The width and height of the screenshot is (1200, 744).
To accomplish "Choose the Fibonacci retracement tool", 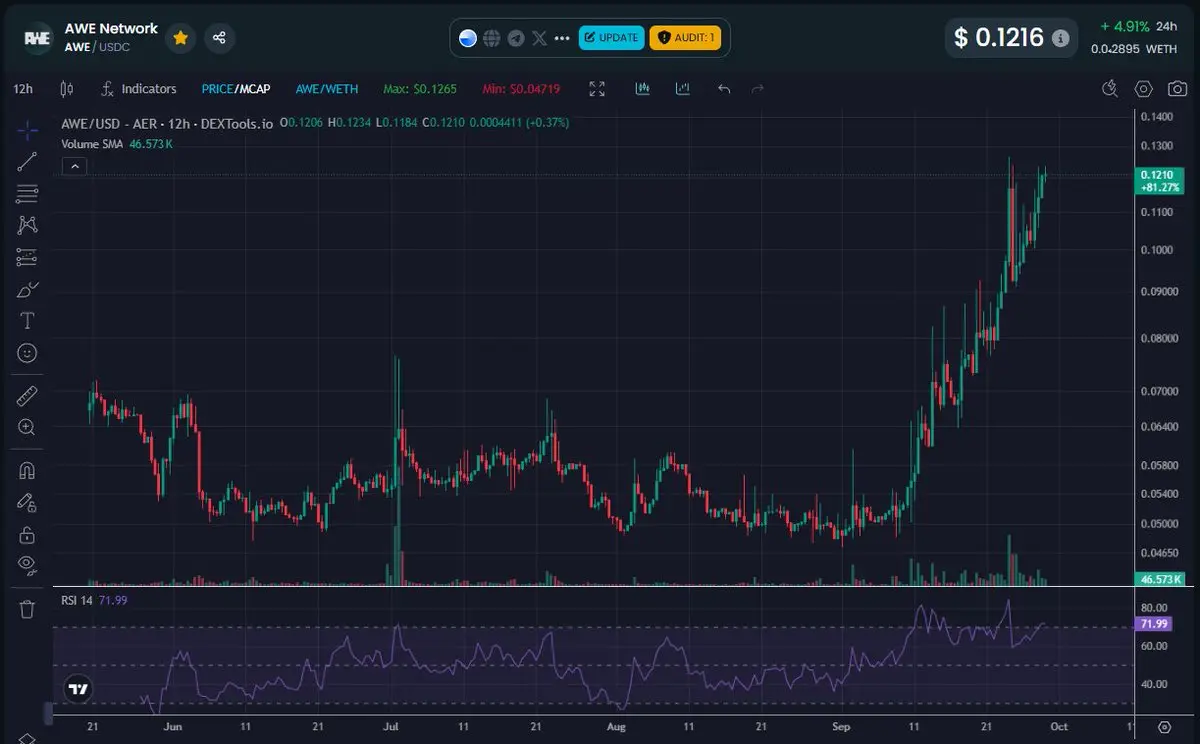I will tap(27, 194).
